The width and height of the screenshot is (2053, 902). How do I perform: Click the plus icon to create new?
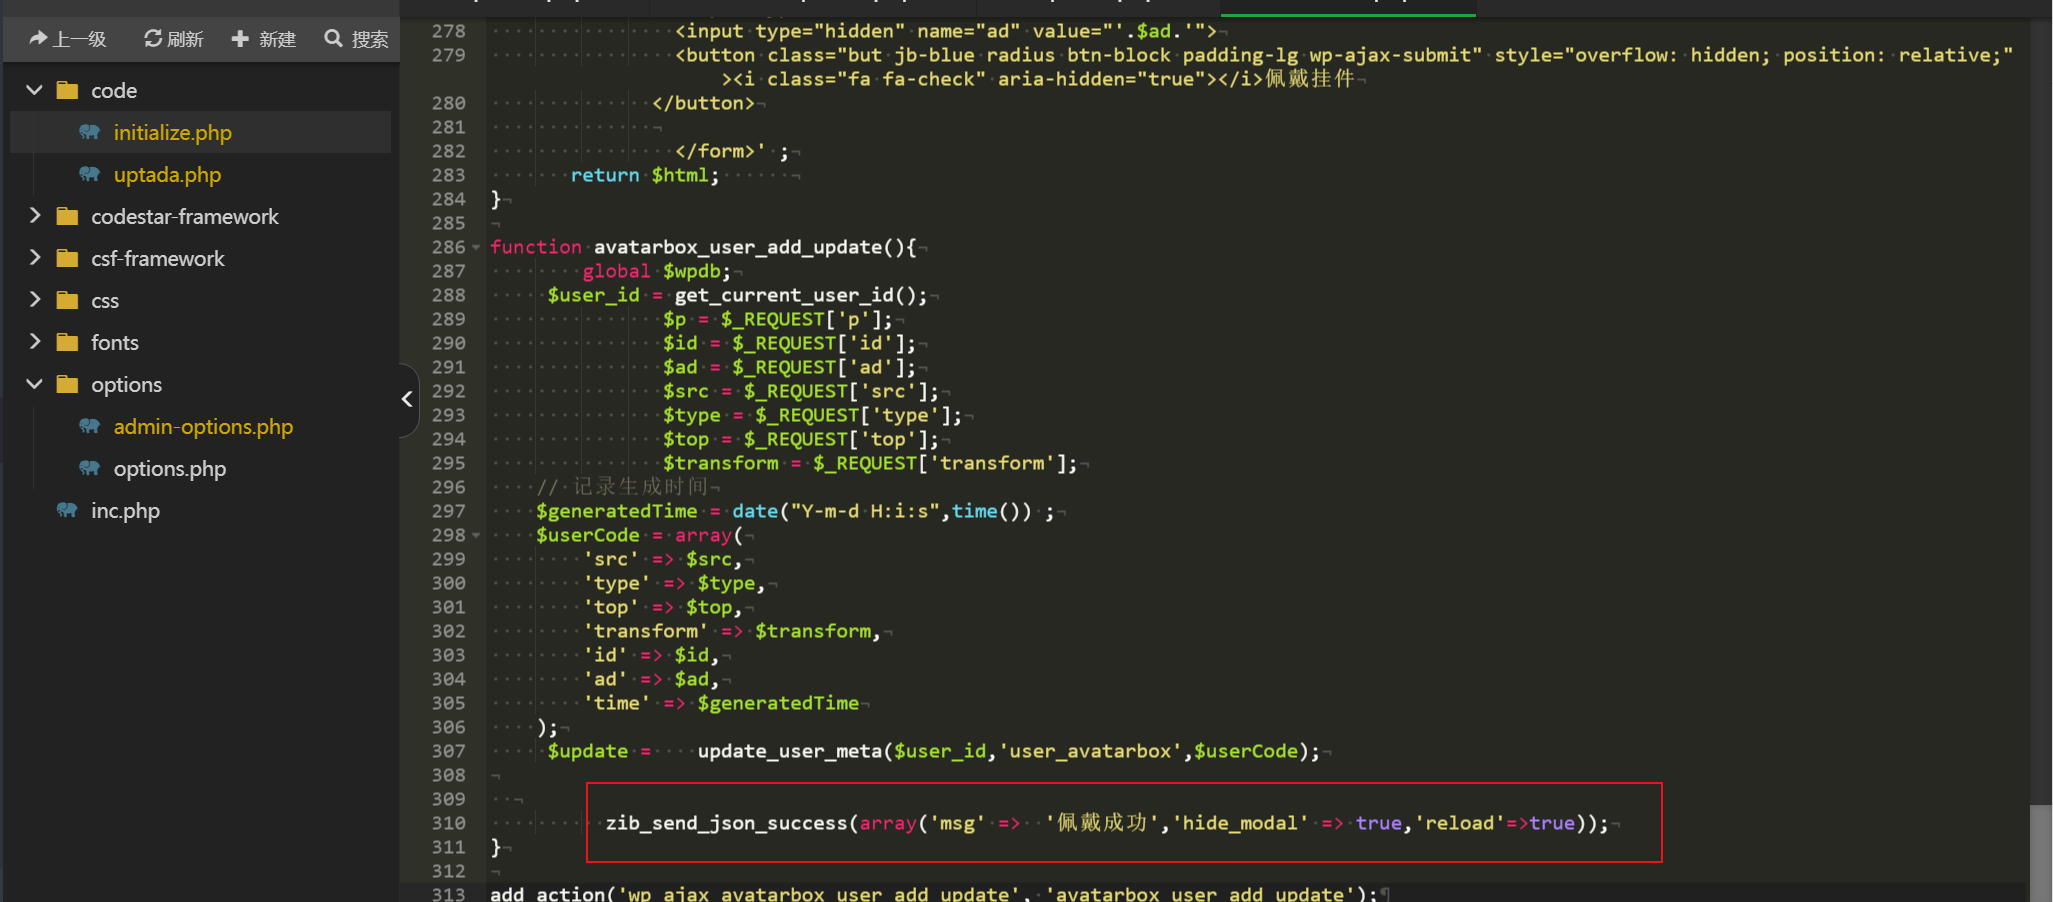[x=240, y=38]
